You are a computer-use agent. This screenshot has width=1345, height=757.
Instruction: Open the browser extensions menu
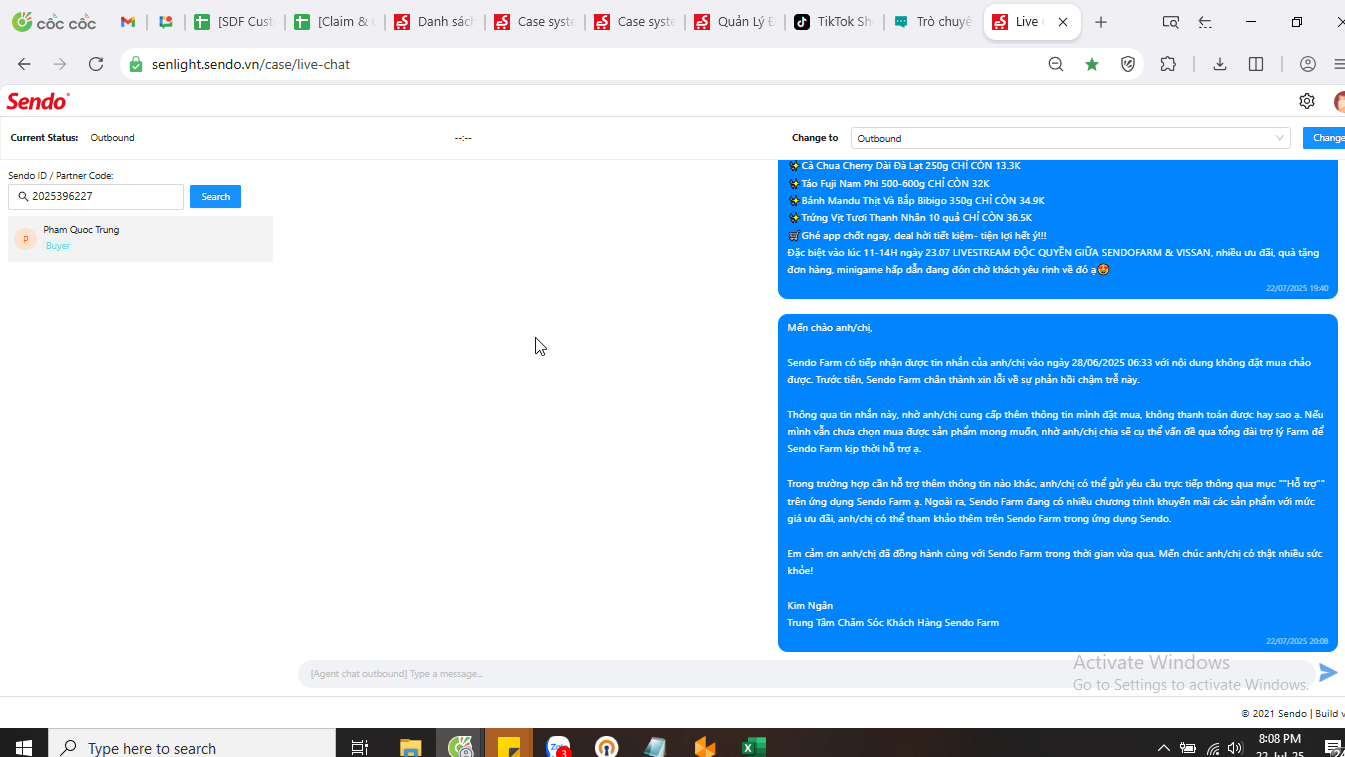point(1168,64)
